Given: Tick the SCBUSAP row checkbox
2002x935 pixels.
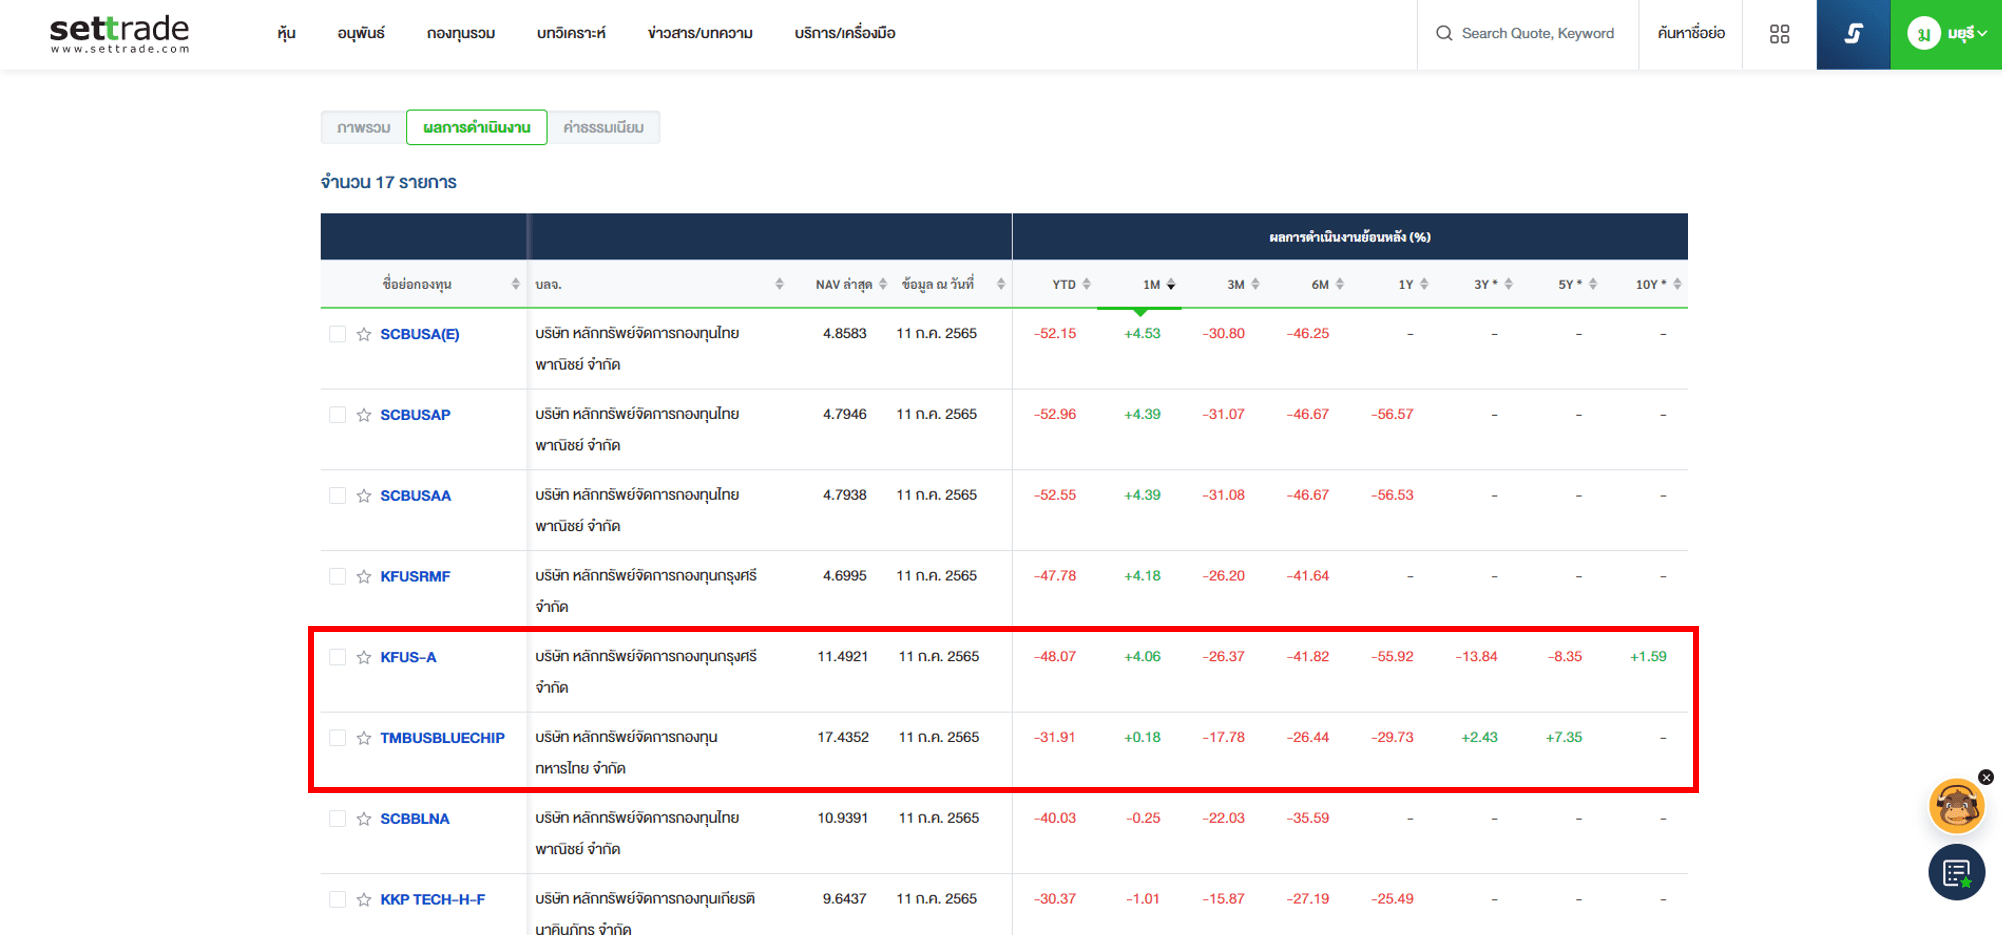Looking at the screenshot, I should [337, 415].
